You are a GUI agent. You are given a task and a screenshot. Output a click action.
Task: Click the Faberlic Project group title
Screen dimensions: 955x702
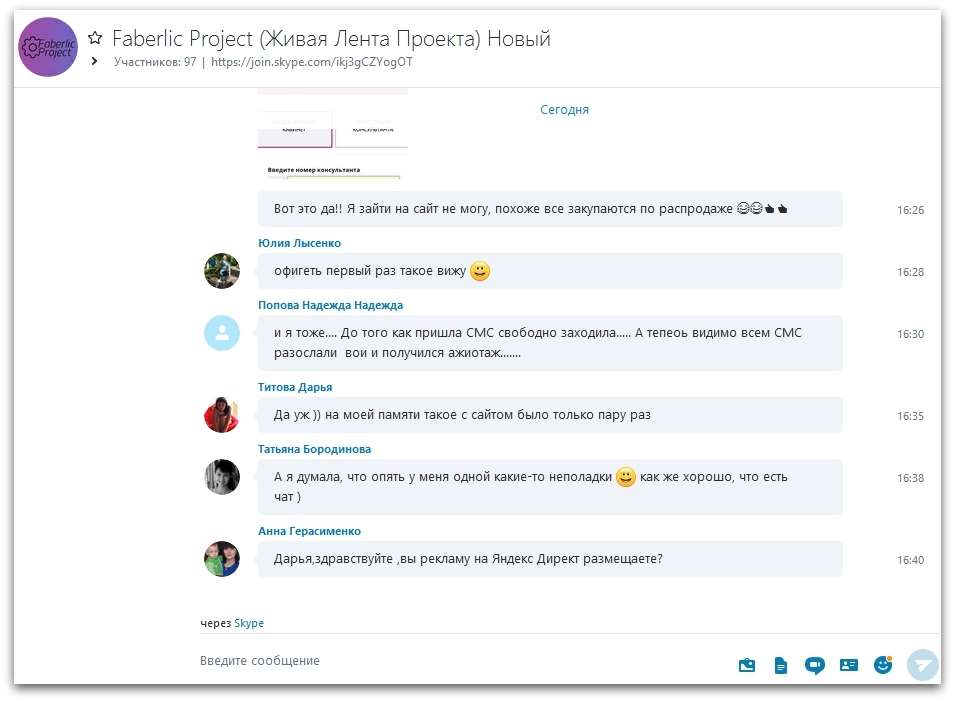[331, 38]
